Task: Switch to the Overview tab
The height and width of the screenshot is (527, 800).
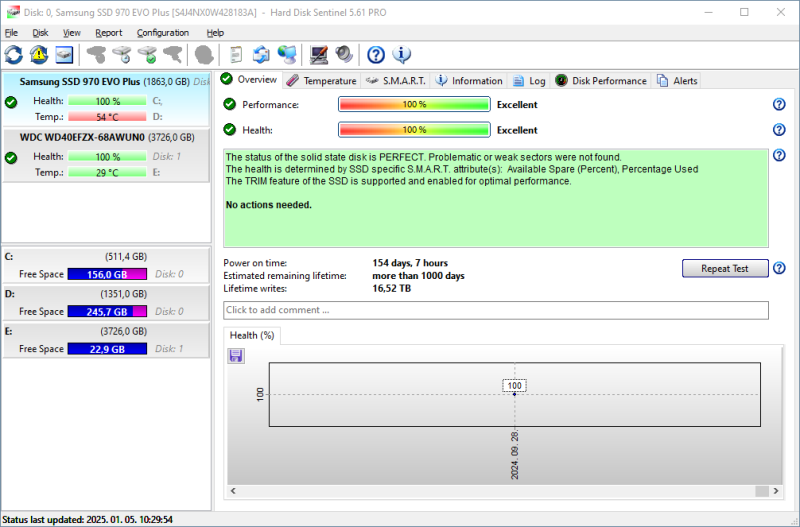Action: 249,80
